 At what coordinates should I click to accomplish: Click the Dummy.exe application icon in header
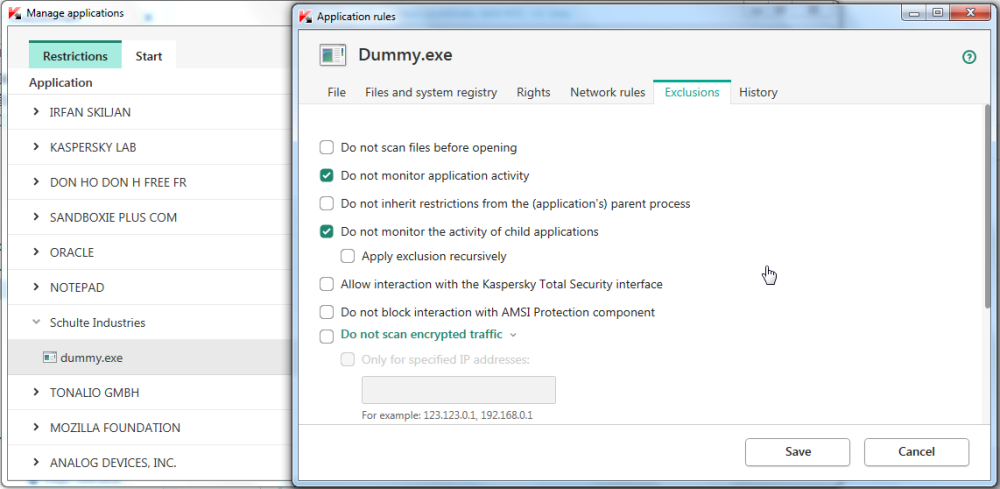[x=333, y=56]
